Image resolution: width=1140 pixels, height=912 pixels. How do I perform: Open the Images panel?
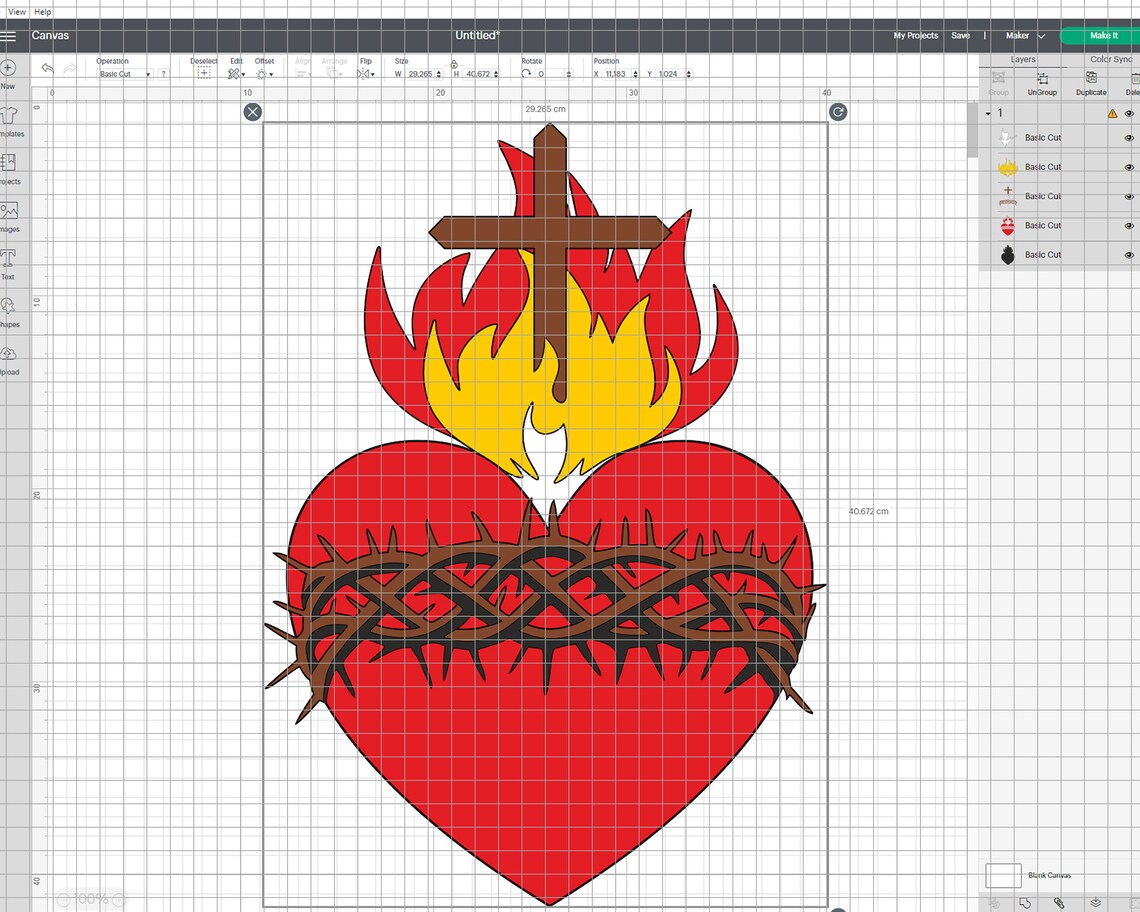tap(9, 212)
